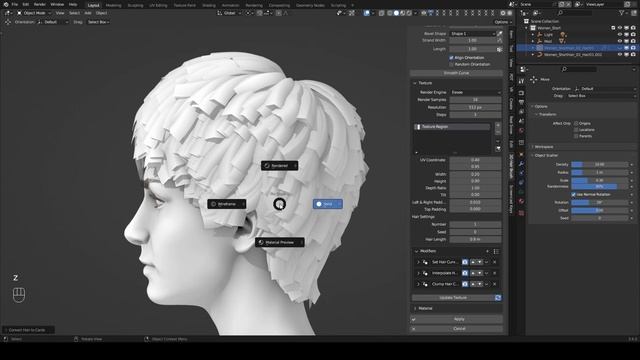Adjust the Randomness slider
This screenshot has width=640, height=360.
(599, 187)
